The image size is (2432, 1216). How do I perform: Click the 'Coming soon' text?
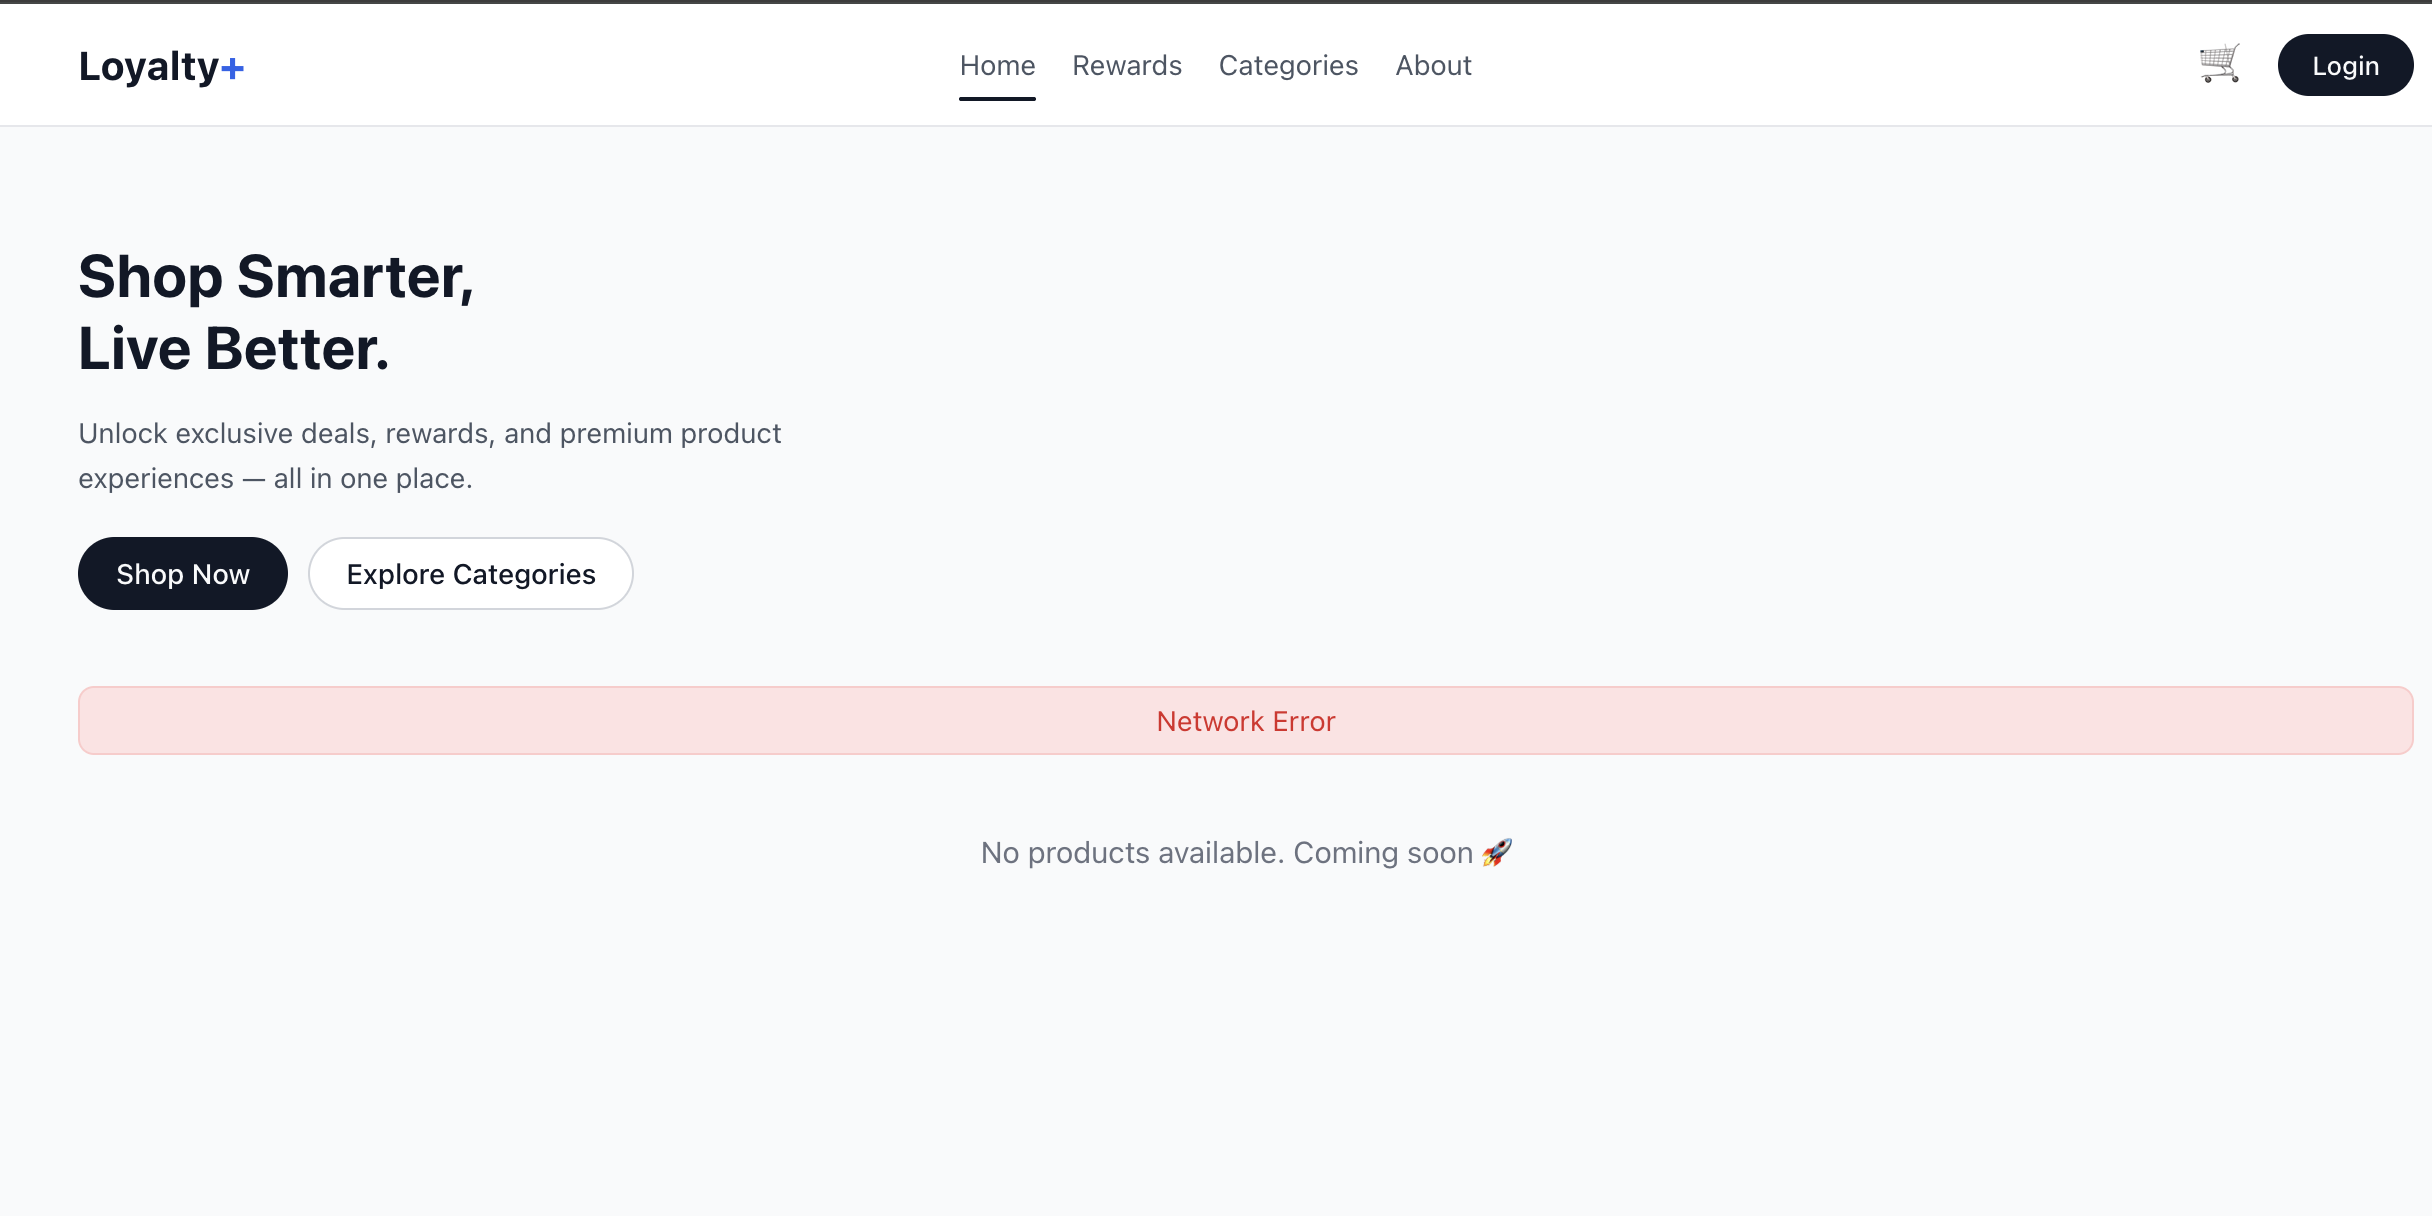(1383, 853)
